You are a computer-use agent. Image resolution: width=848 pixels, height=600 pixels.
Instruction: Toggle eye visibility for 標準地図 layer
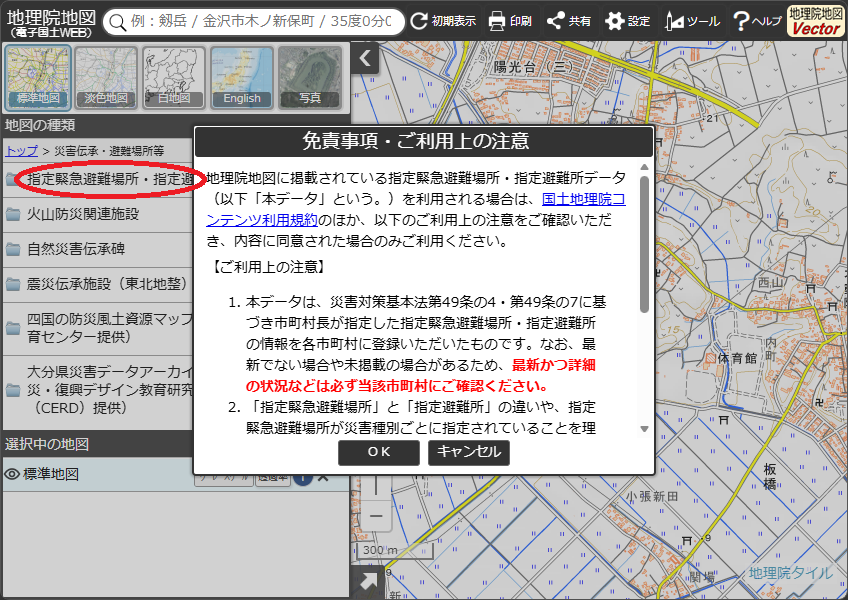tap(12, 474)
